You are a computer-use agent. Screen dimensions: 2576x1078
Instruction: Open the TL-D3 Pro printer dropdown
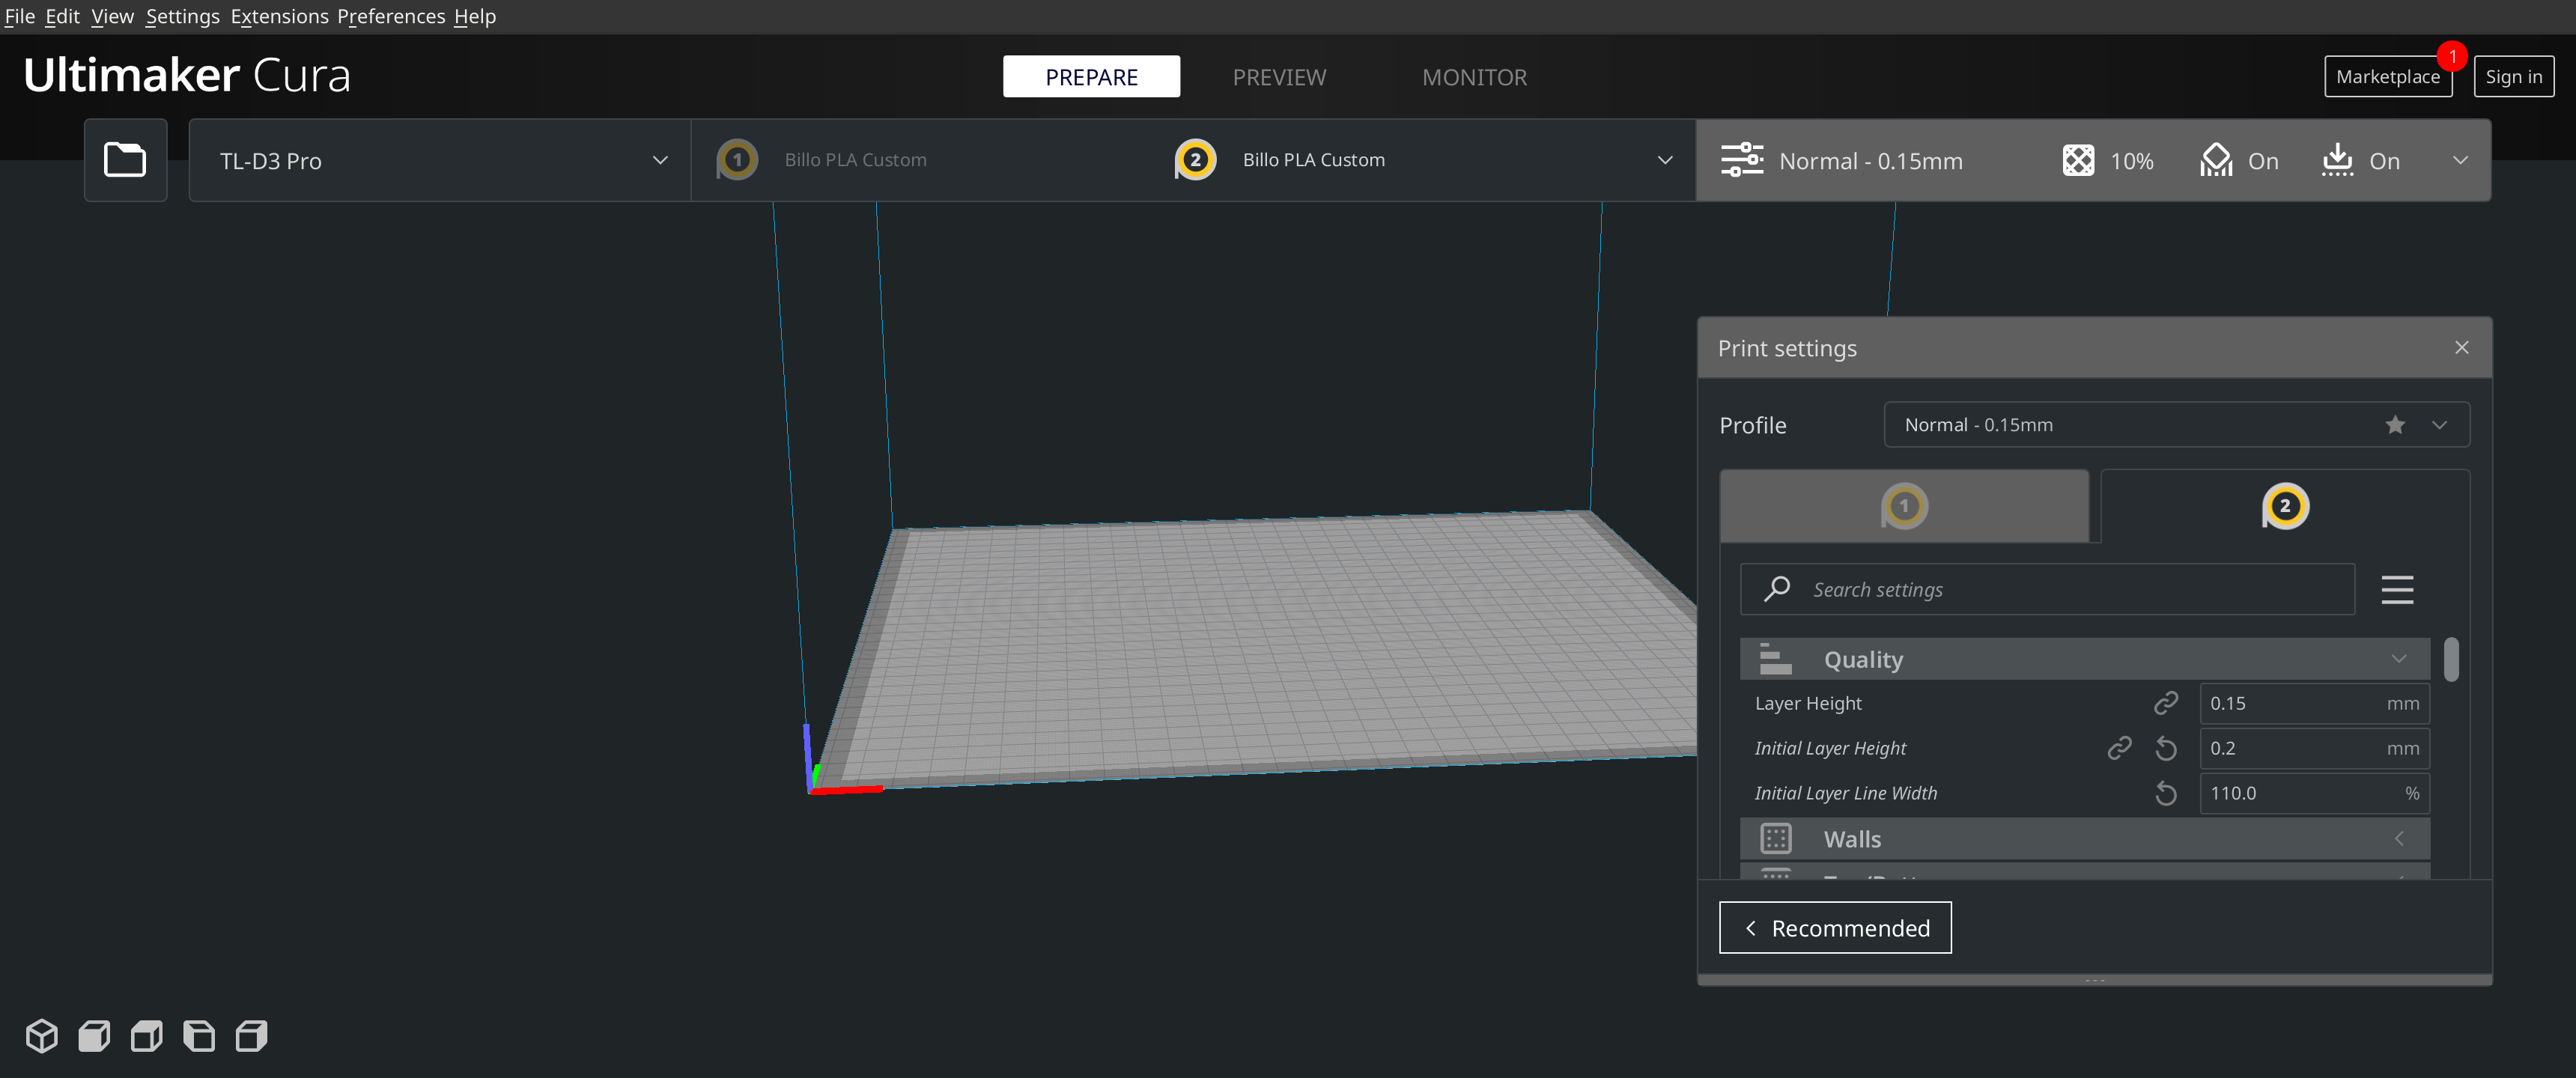(439, 160)
